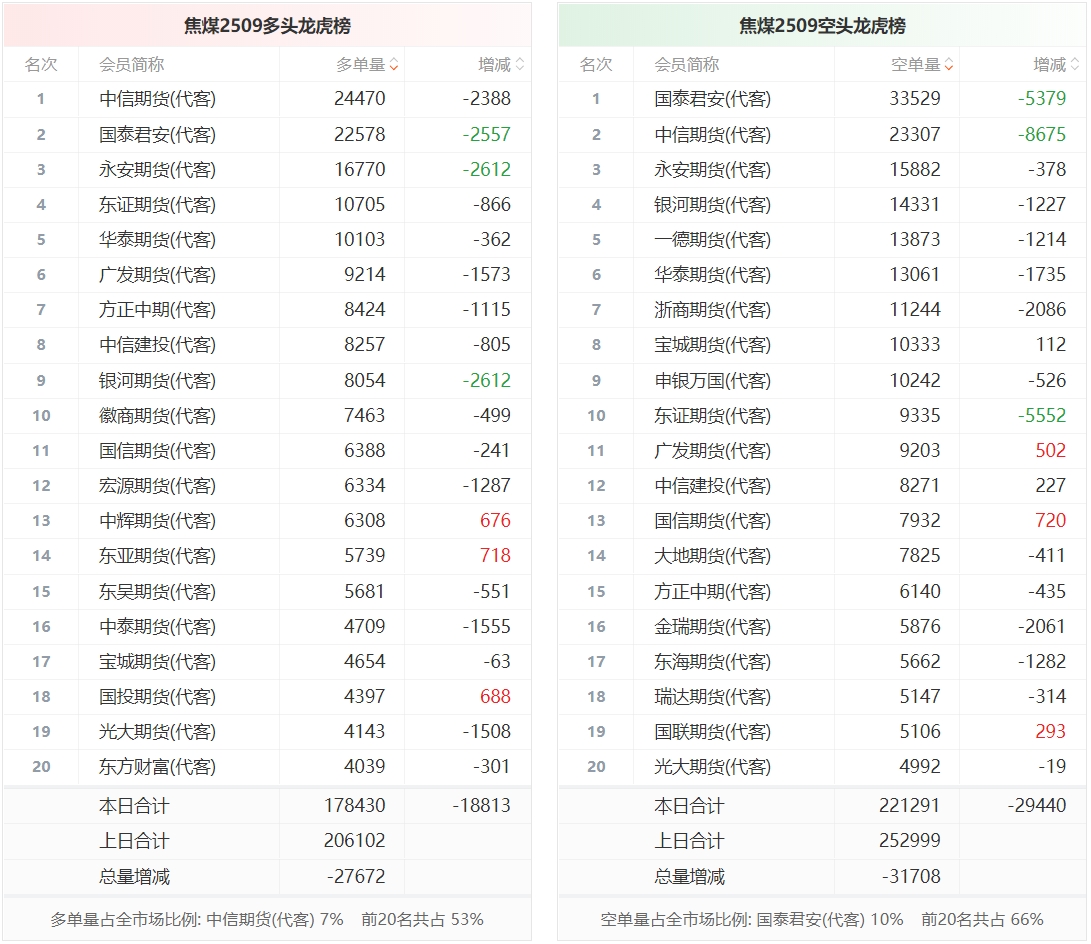The width and height of the screenshot is (1091, 944).
Task: Click red change value 688
Action: 495,696
